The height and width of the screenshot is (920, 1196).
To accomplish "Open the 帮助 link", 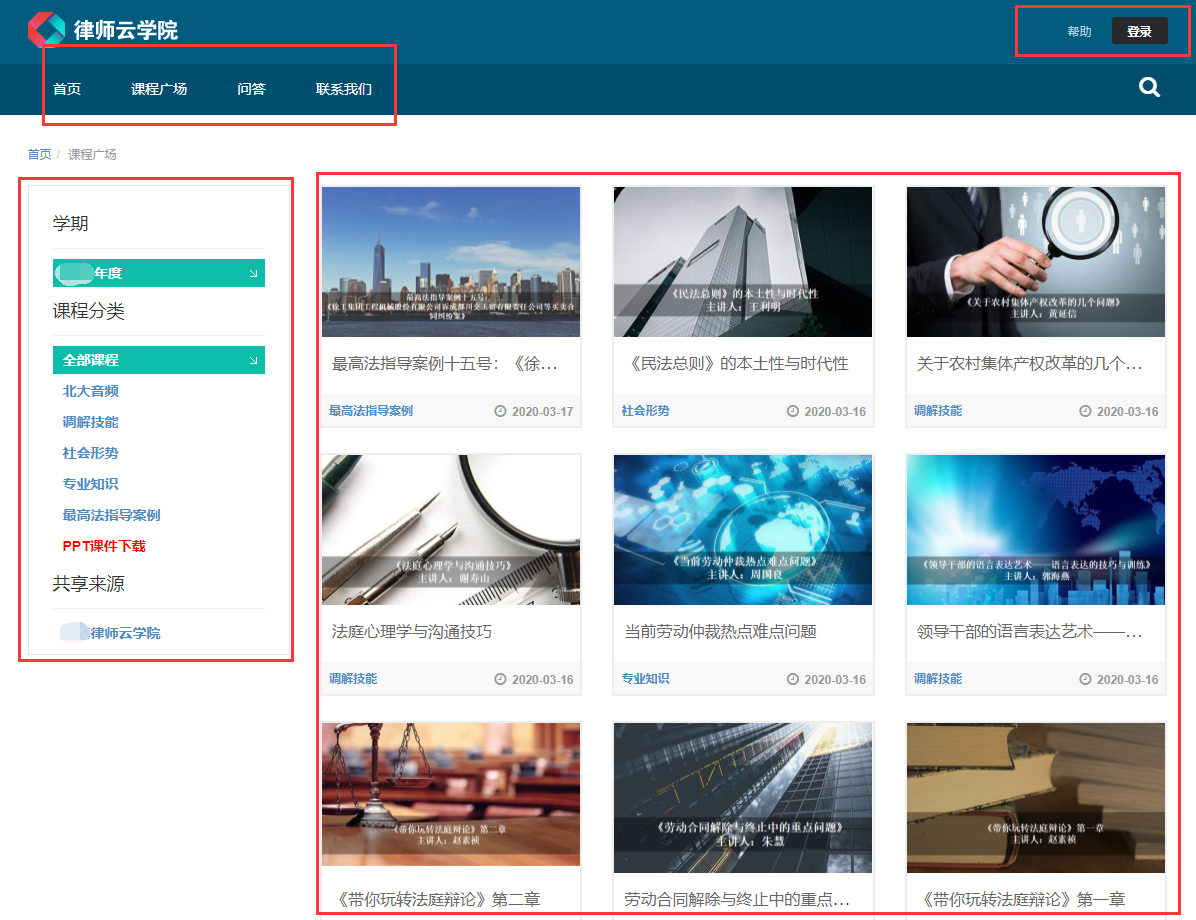I will [1079, 32].
